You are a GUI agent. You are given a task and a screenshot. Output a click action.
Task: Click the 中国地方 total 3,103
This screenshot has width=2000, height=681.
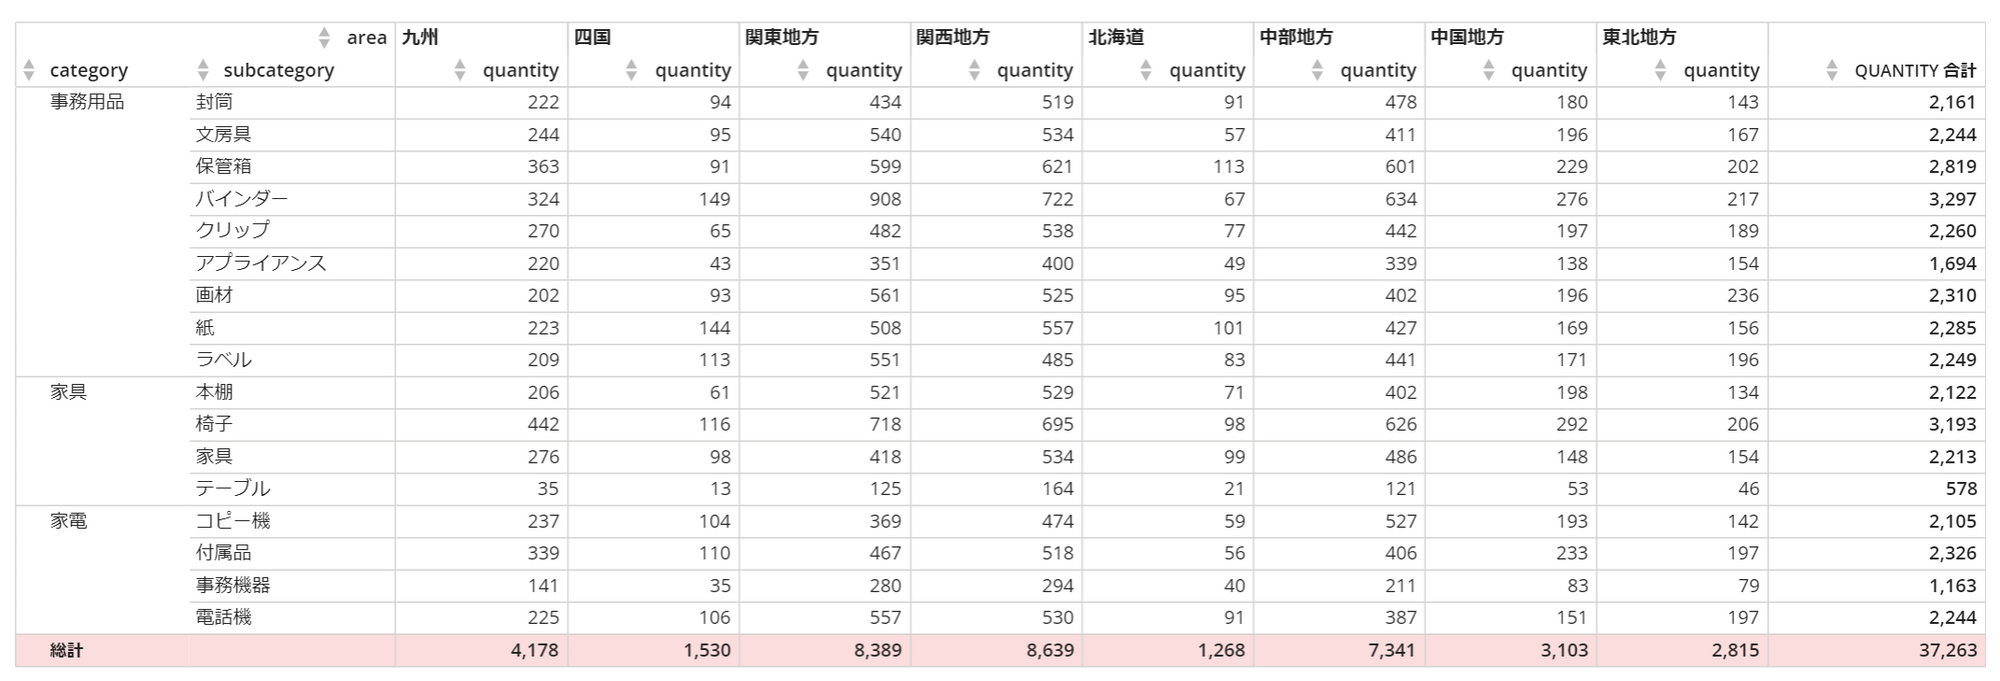click(1563, 650)
